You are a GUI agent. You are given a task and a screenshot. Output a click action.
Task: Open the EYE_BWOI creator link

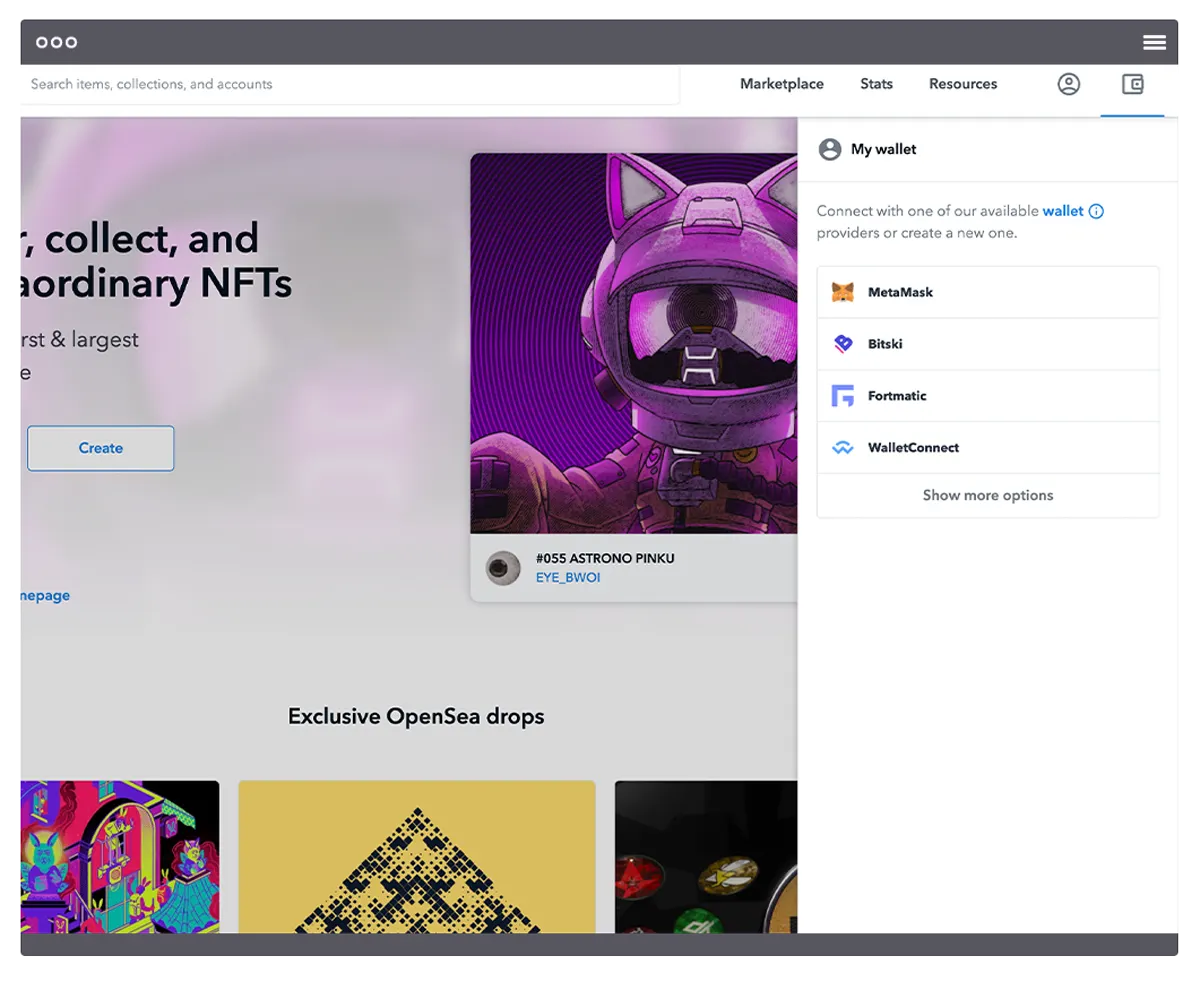568,577
